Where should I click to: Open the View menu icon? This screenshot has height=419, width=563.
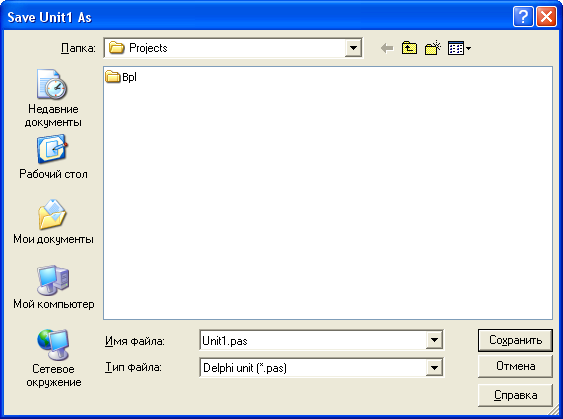pyautogui.click(x=459, y=48)
